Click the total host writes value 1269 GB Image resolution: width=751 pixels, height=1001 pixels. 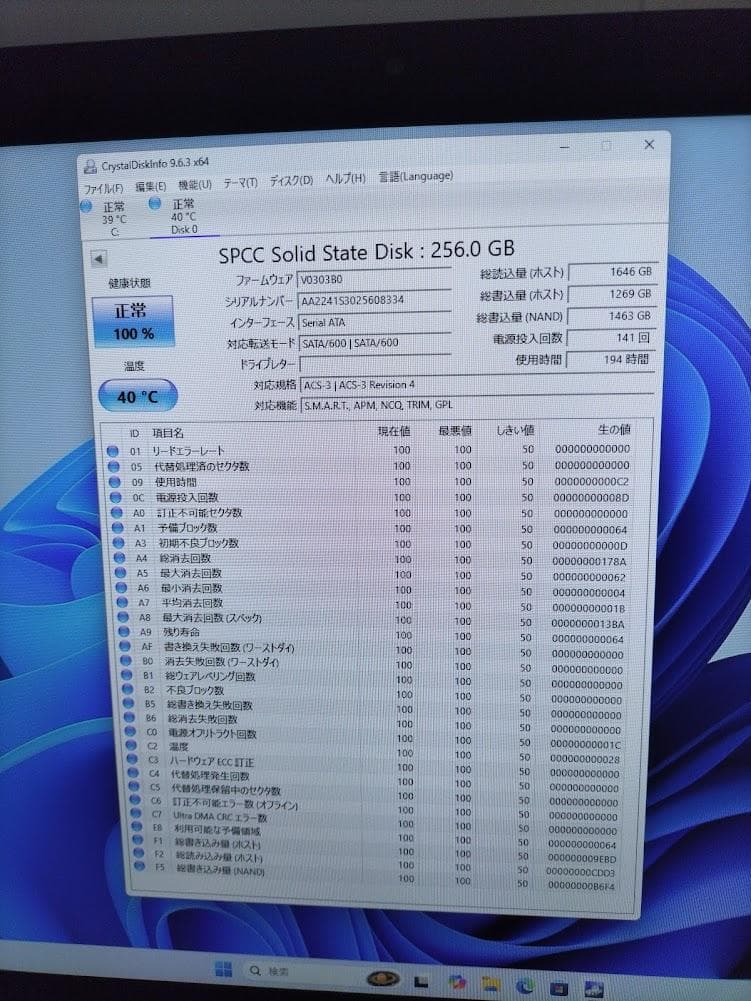coord(611,294)
